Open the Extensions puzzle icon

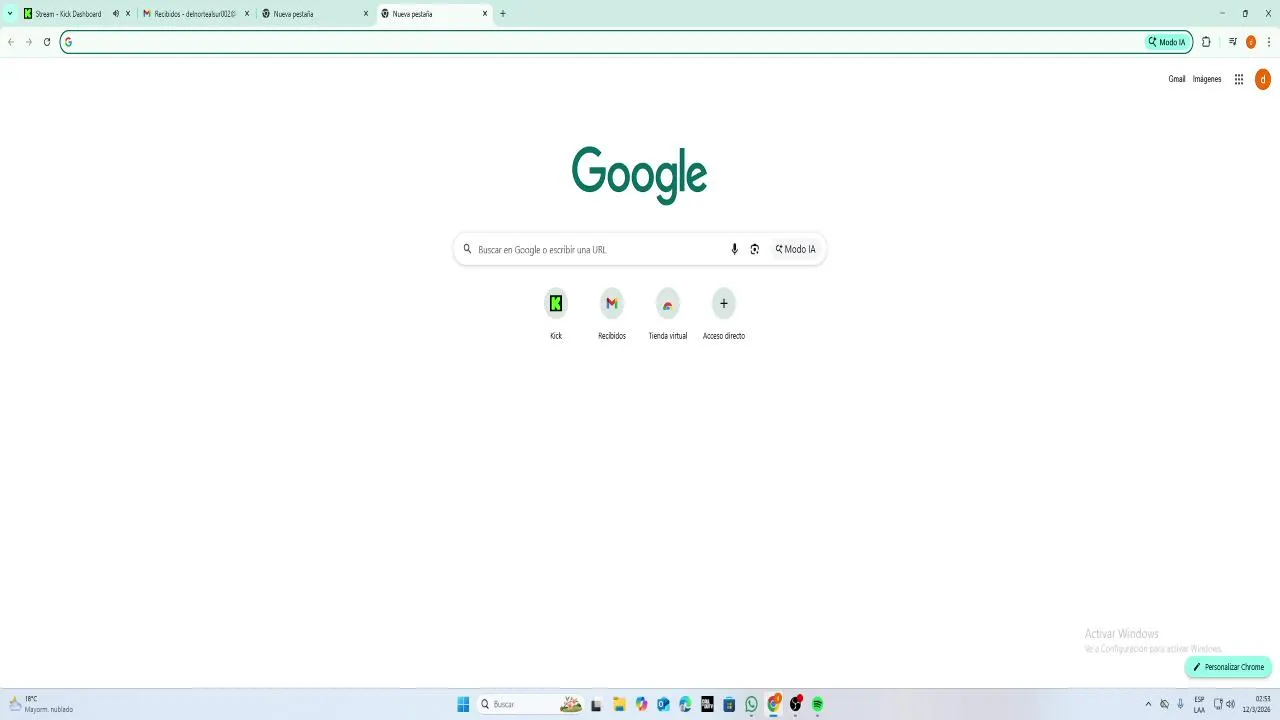point(1206,42)
